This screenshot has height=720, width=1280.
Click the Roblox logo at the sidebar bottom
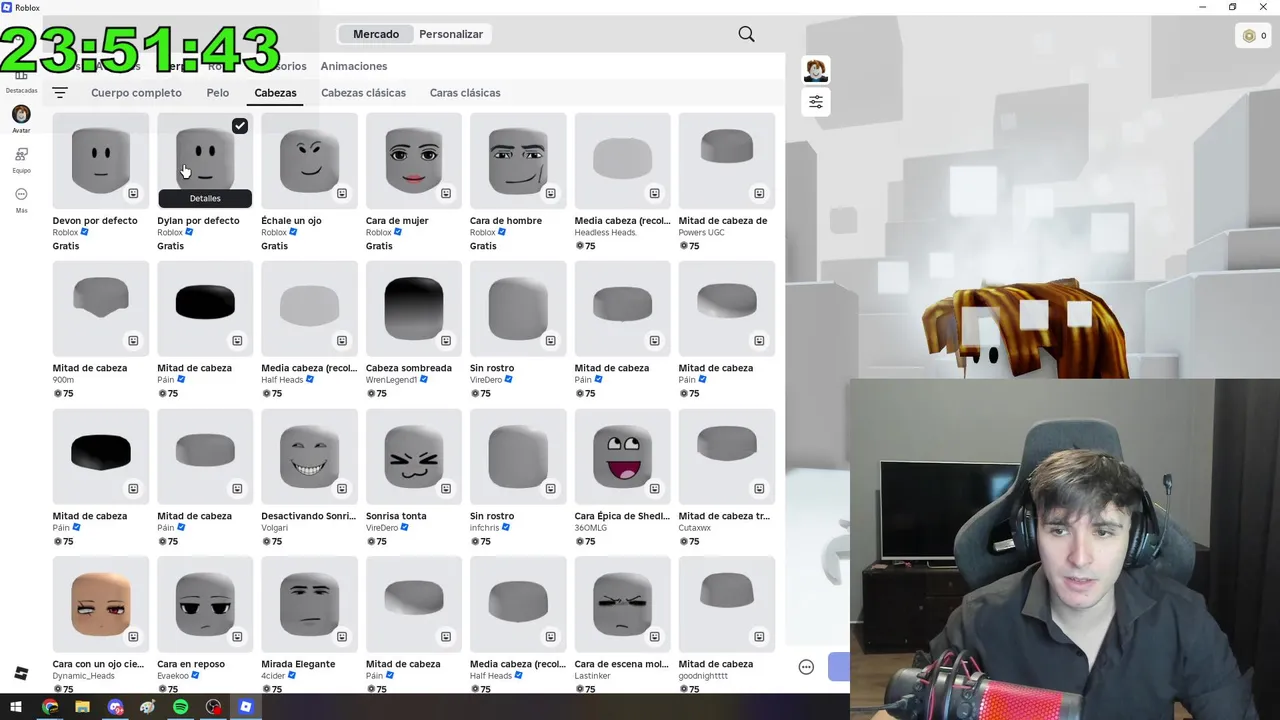click(x=21, y=673)
